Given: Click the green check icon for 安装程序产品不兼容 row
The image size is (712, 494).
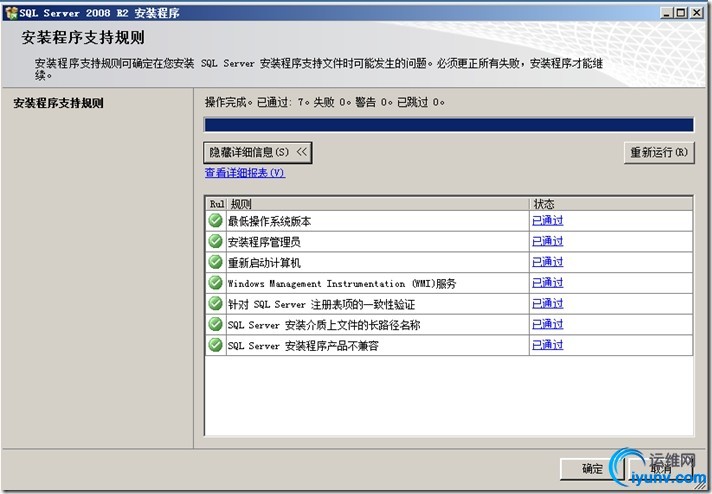Looking at the screenshot, I should click(x=215, y=345).
